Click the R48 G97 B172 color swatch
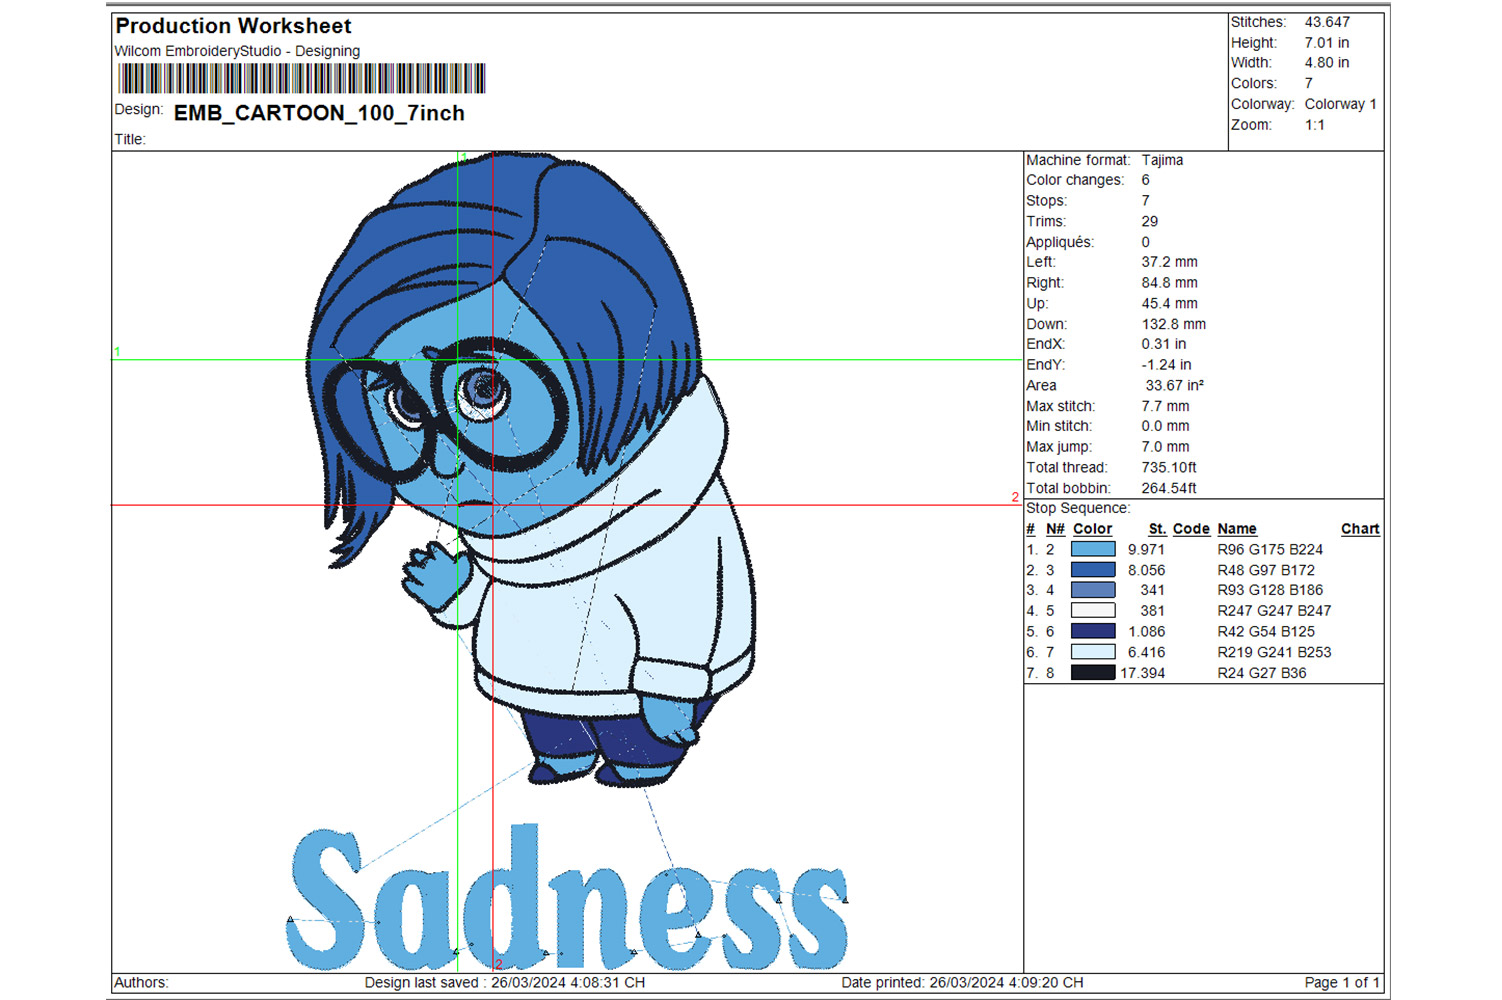This screenshot has height=1000, width=1502. point(1093,570)
